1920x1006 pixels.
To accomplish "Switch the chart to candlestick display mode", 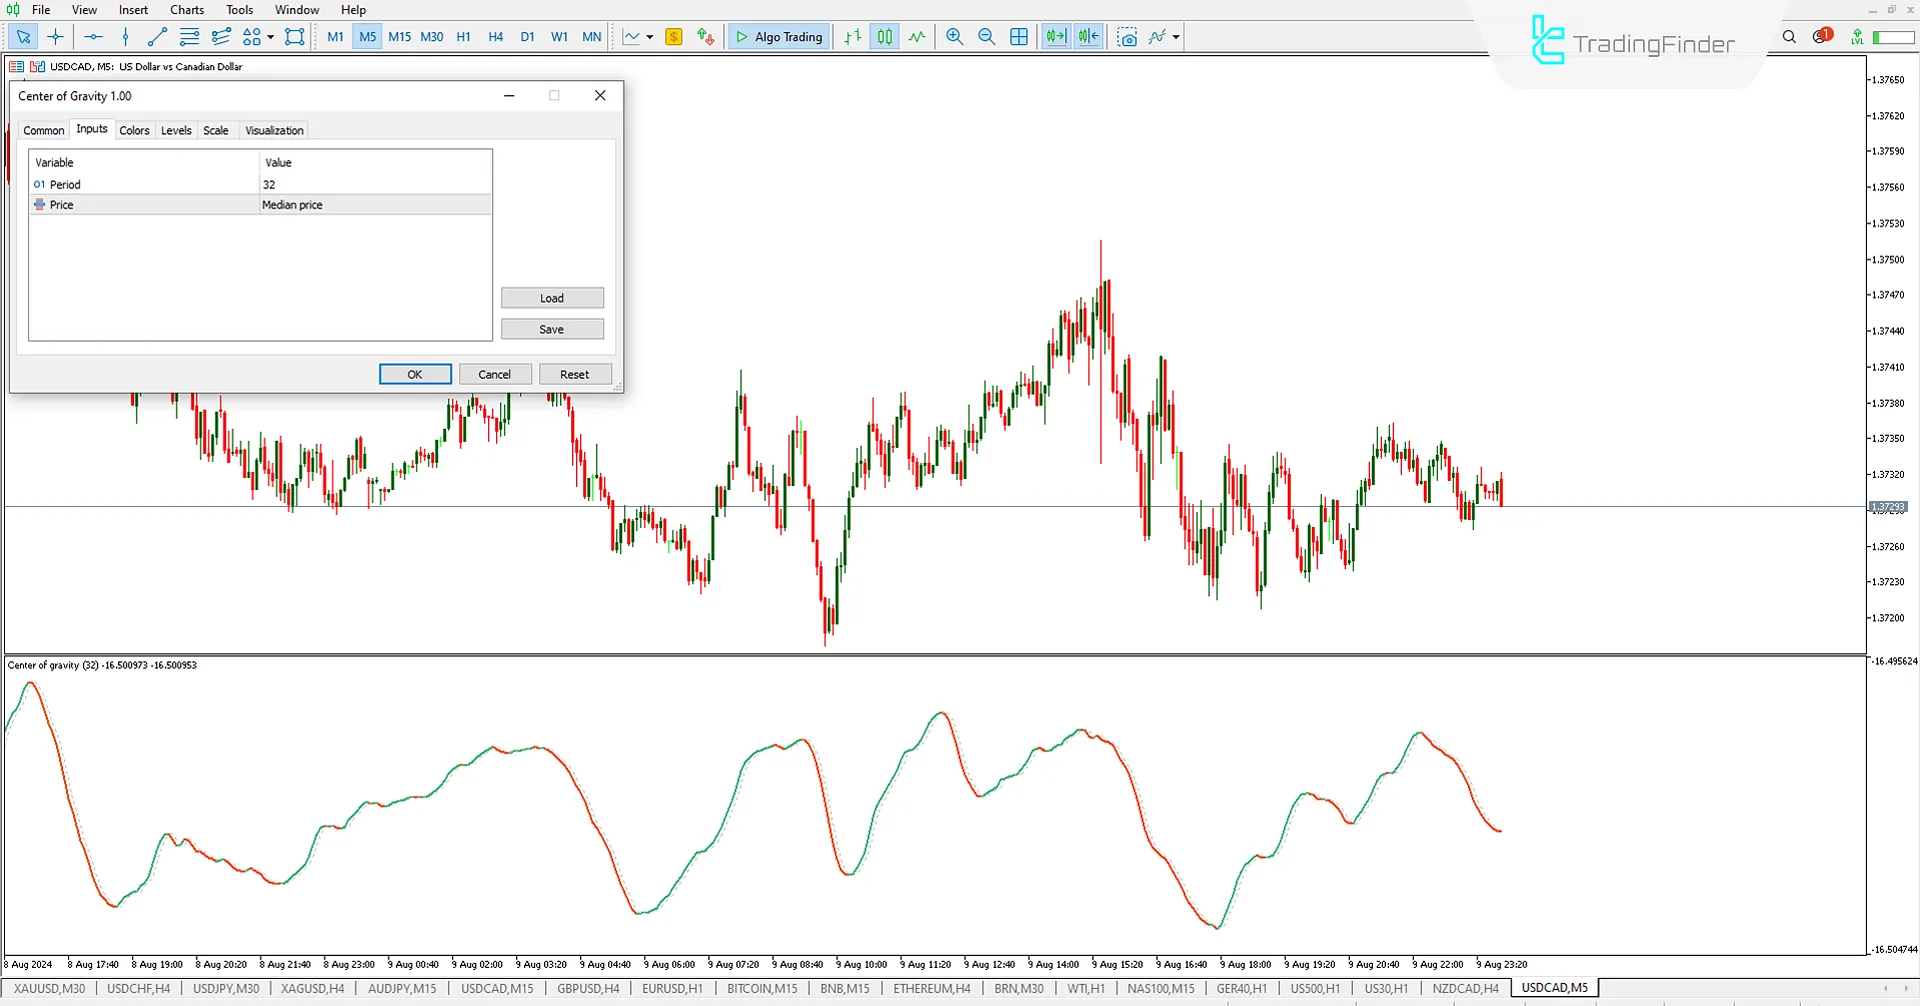I will (x=884, y=36).
